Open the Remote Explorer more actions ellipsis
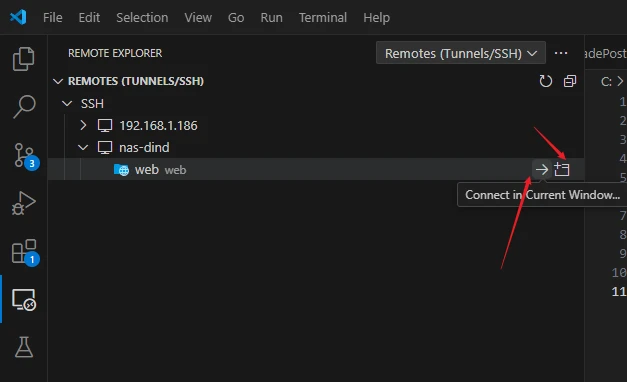 561,53
